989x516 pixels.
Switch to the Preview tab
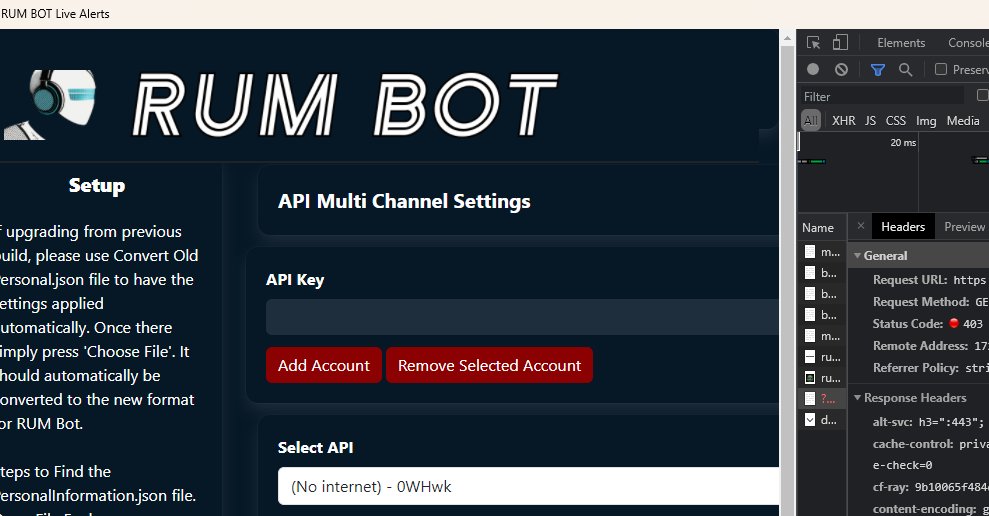coord(964,226)
